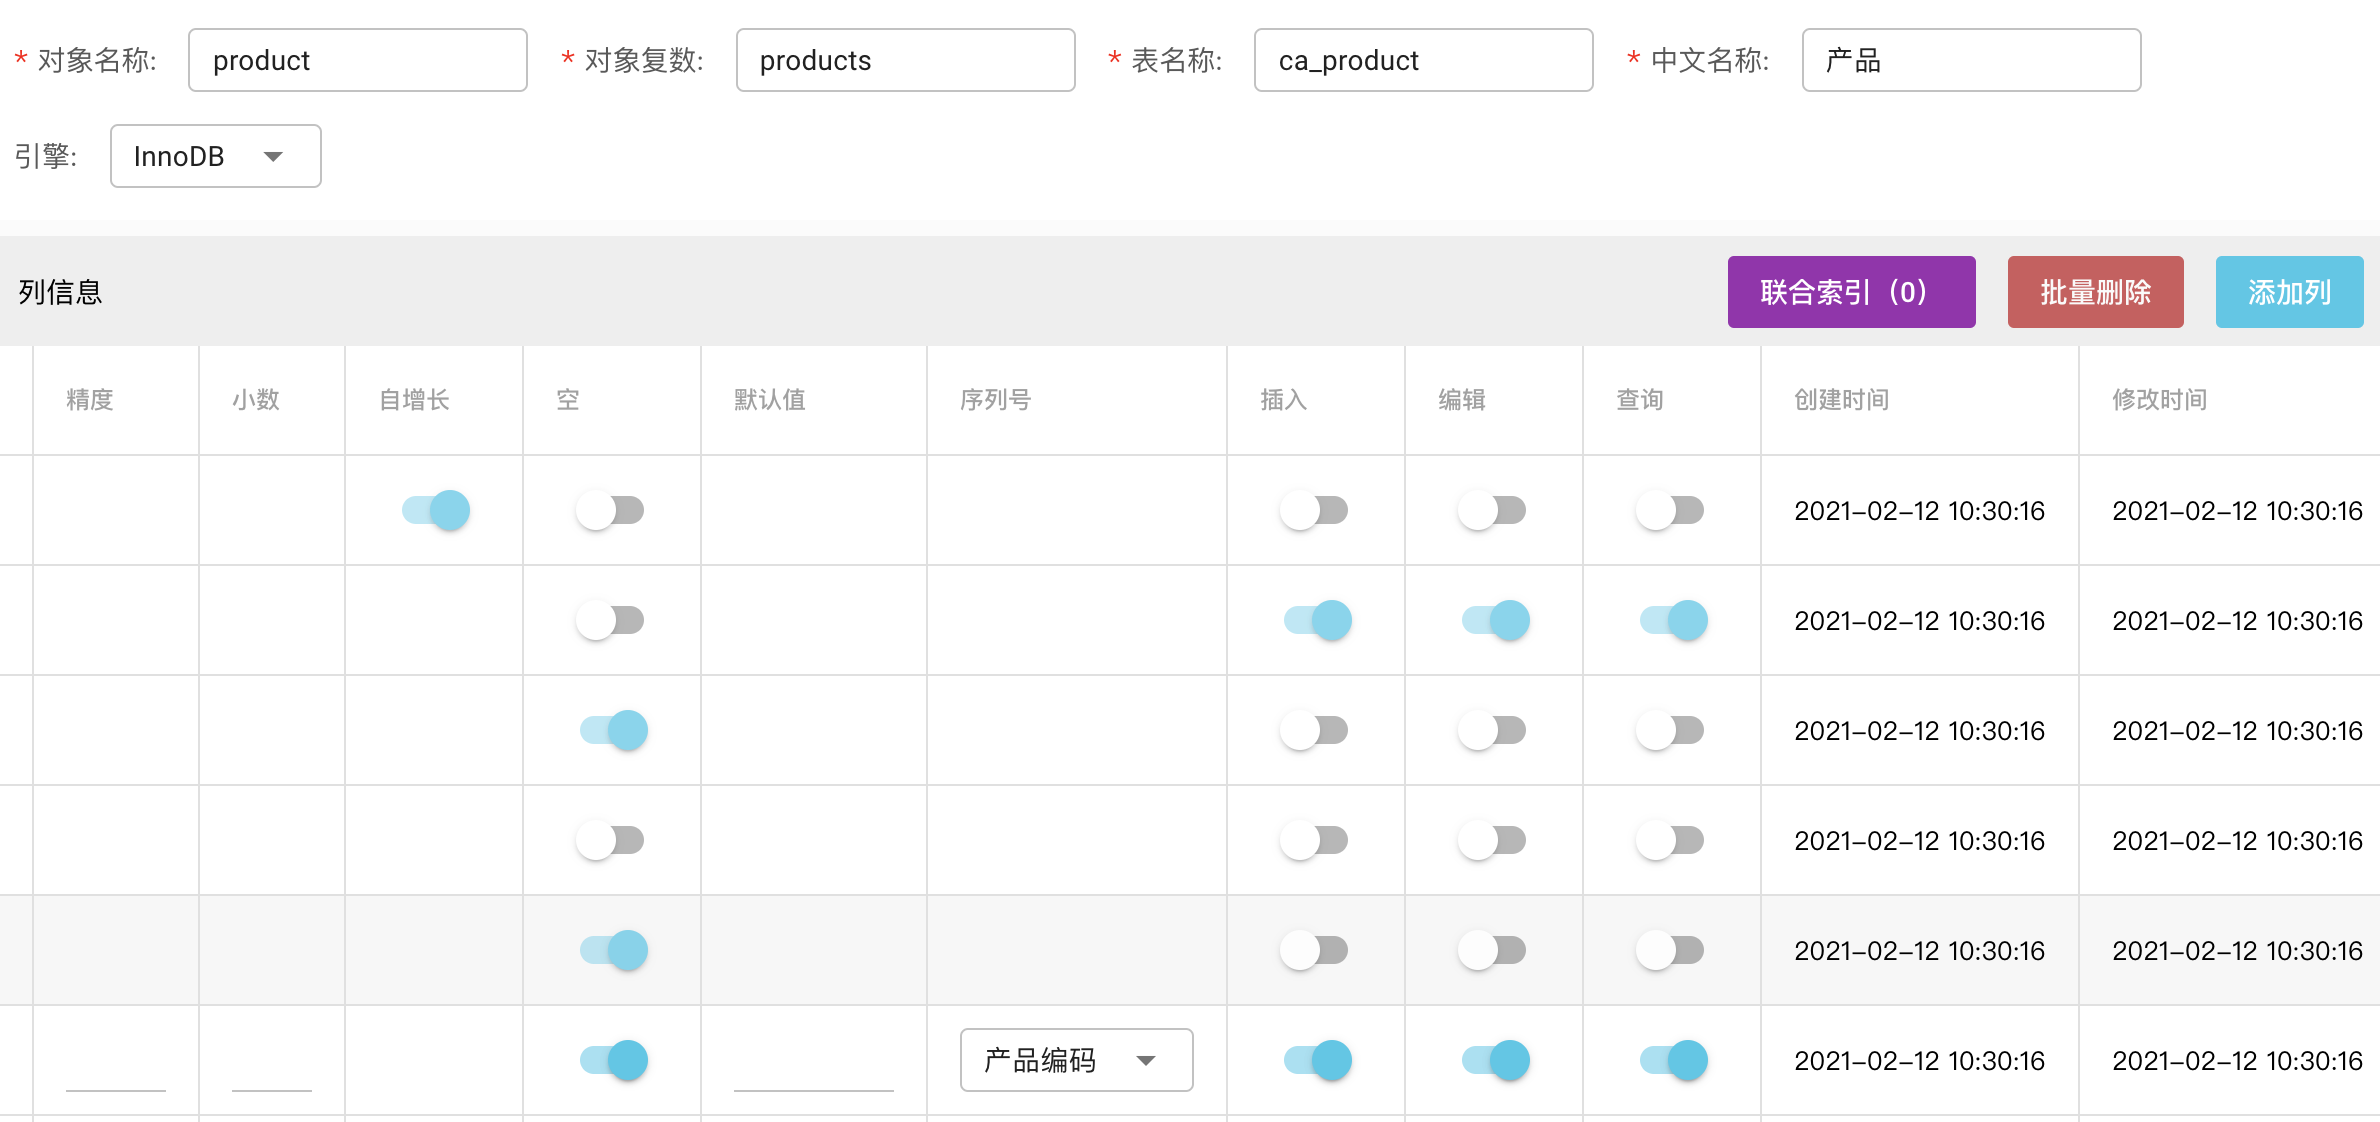Disable the 插入 toggle in the second row
This screenshot has height=1122, width=2380.
1315,620
